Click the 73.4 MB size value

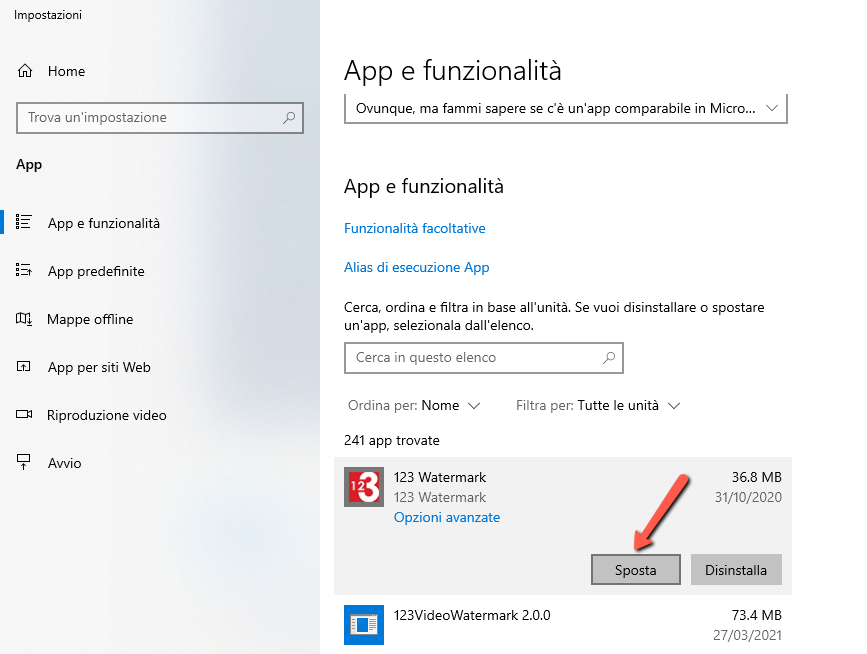coord(756,615)
